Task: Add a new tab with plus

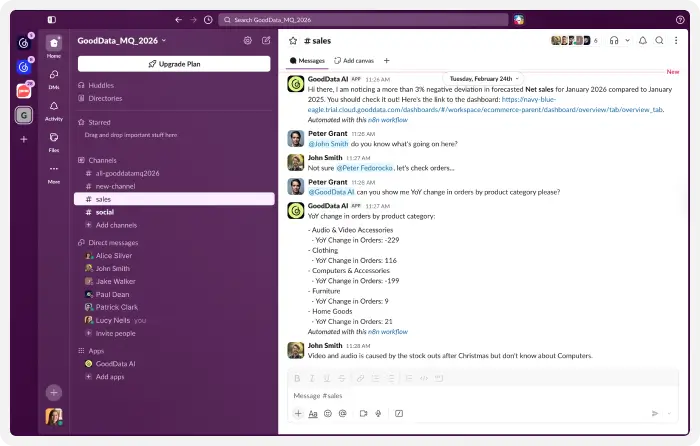Action: [387, 61]
